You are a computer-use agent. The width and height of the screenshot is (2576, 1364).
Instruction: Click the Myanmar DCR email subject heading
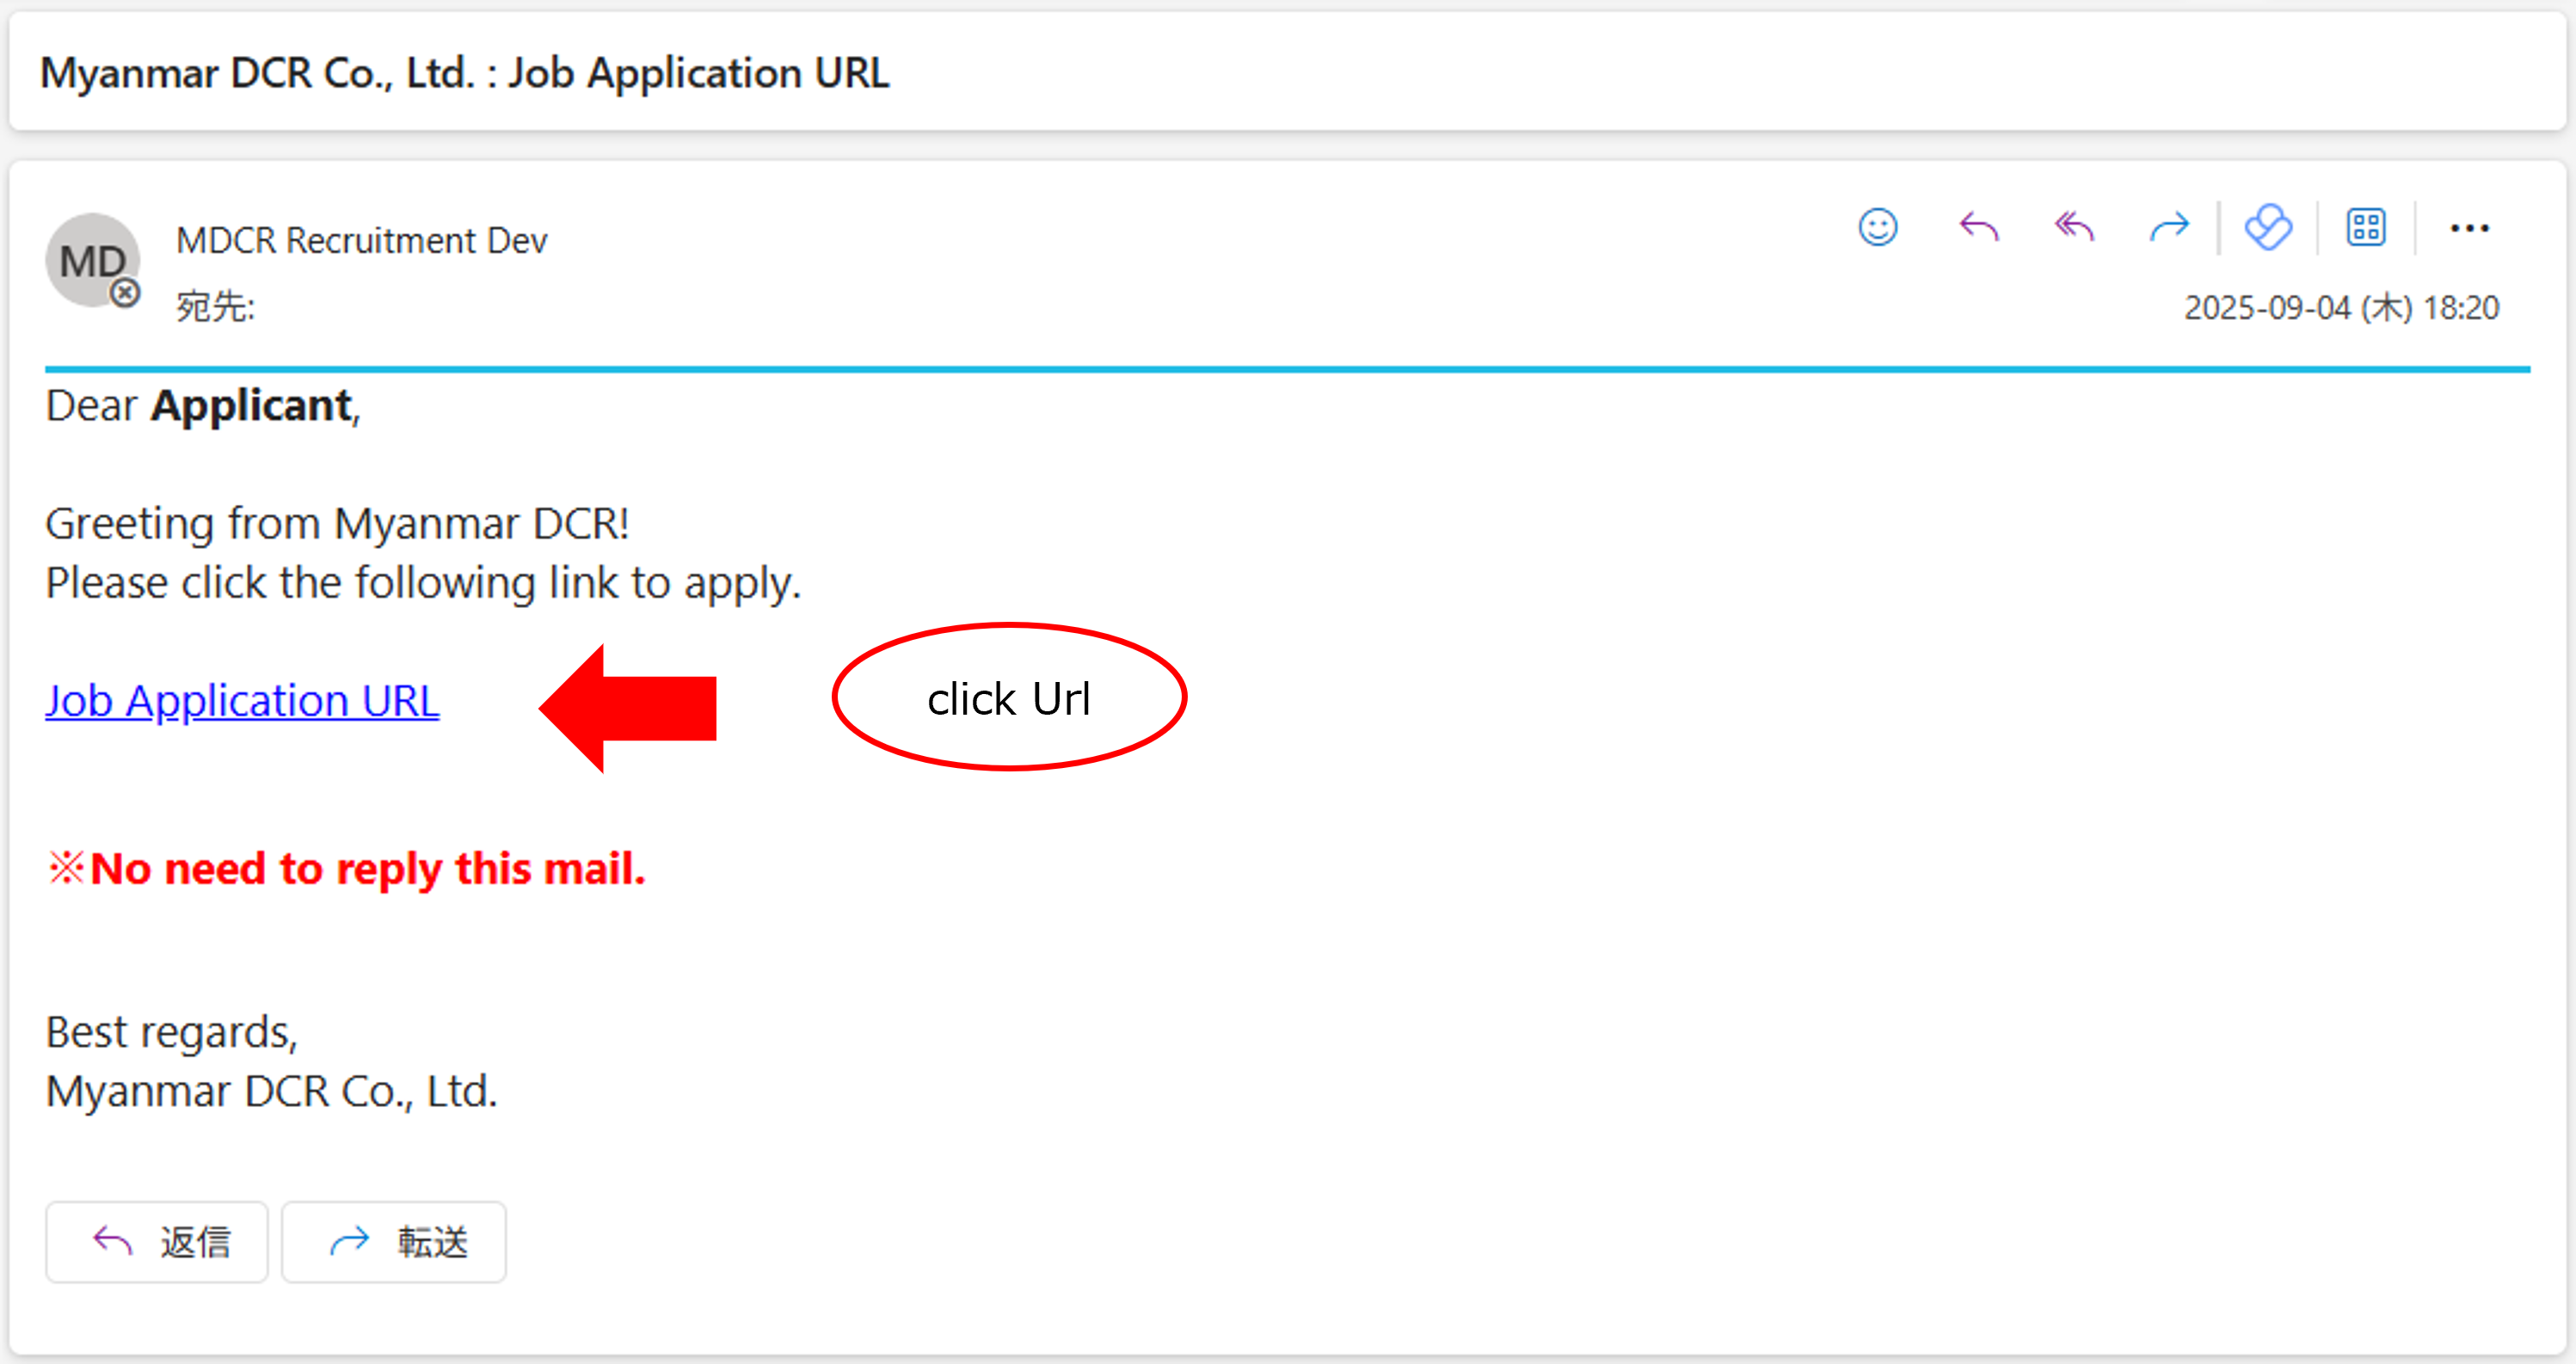tap(464, 73)
